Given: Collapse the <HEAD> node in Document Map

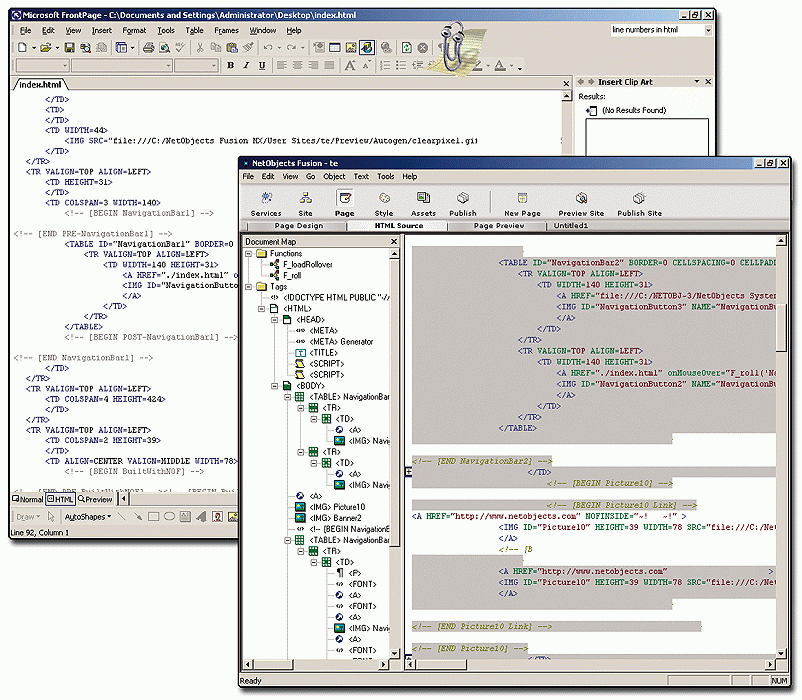Looking at the screenshot, I should pos(275,320).
